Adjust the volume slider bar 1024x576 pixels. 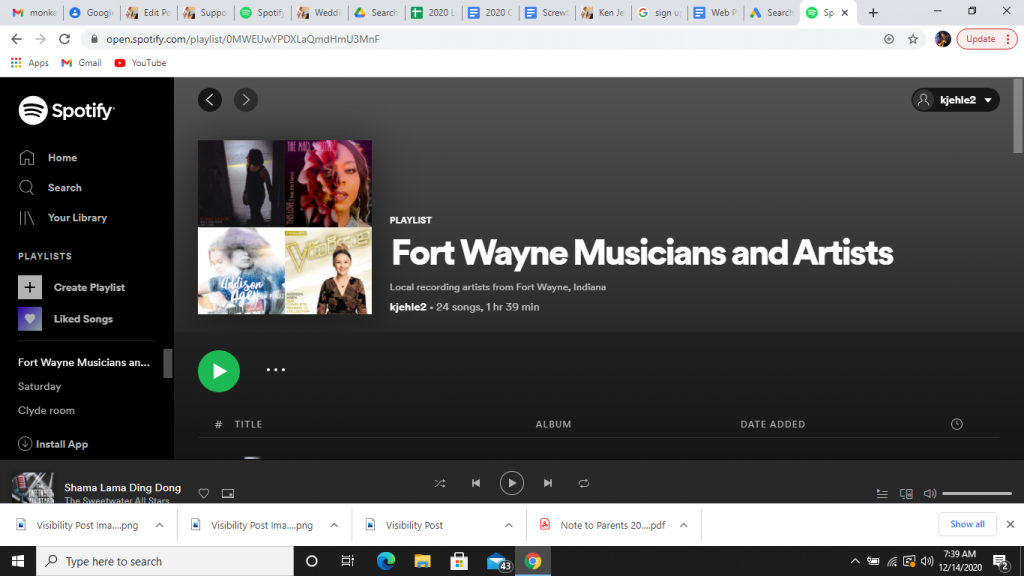tap(977, 494)
